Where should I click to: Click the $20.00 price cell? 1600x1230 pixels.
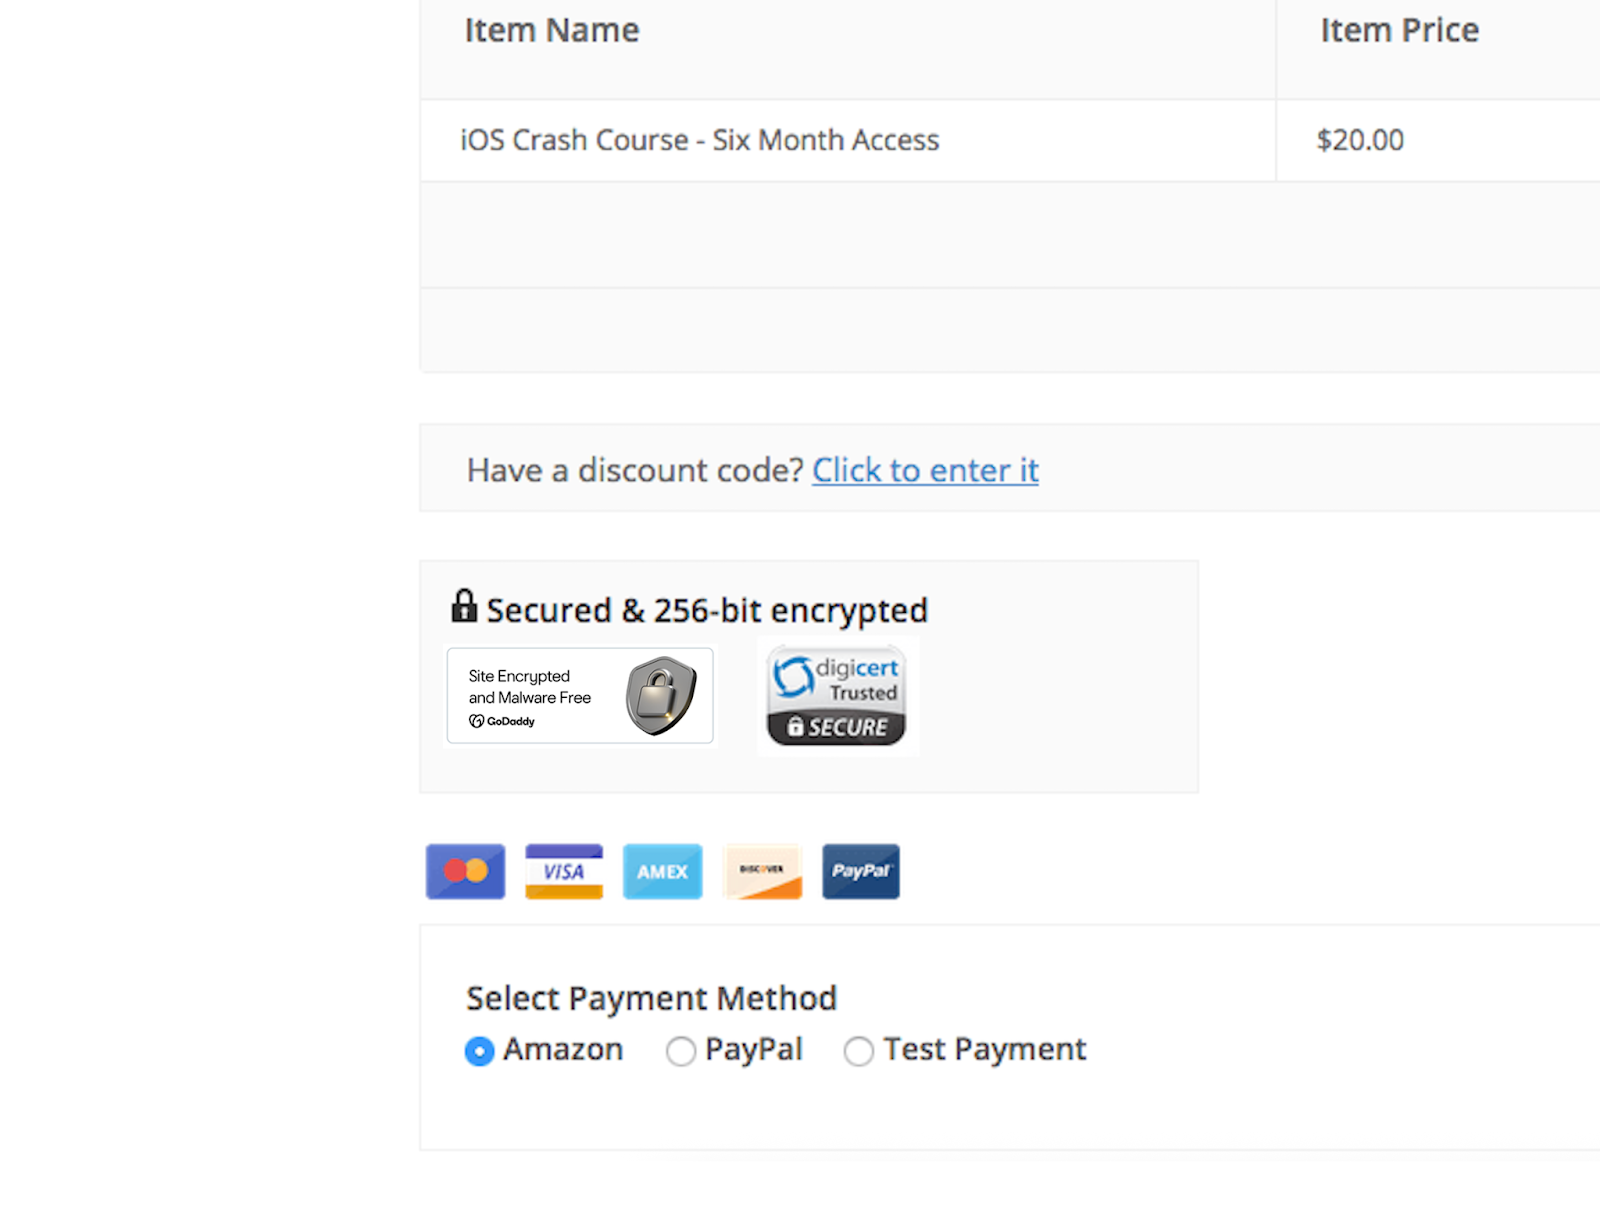pos(1360,140)
